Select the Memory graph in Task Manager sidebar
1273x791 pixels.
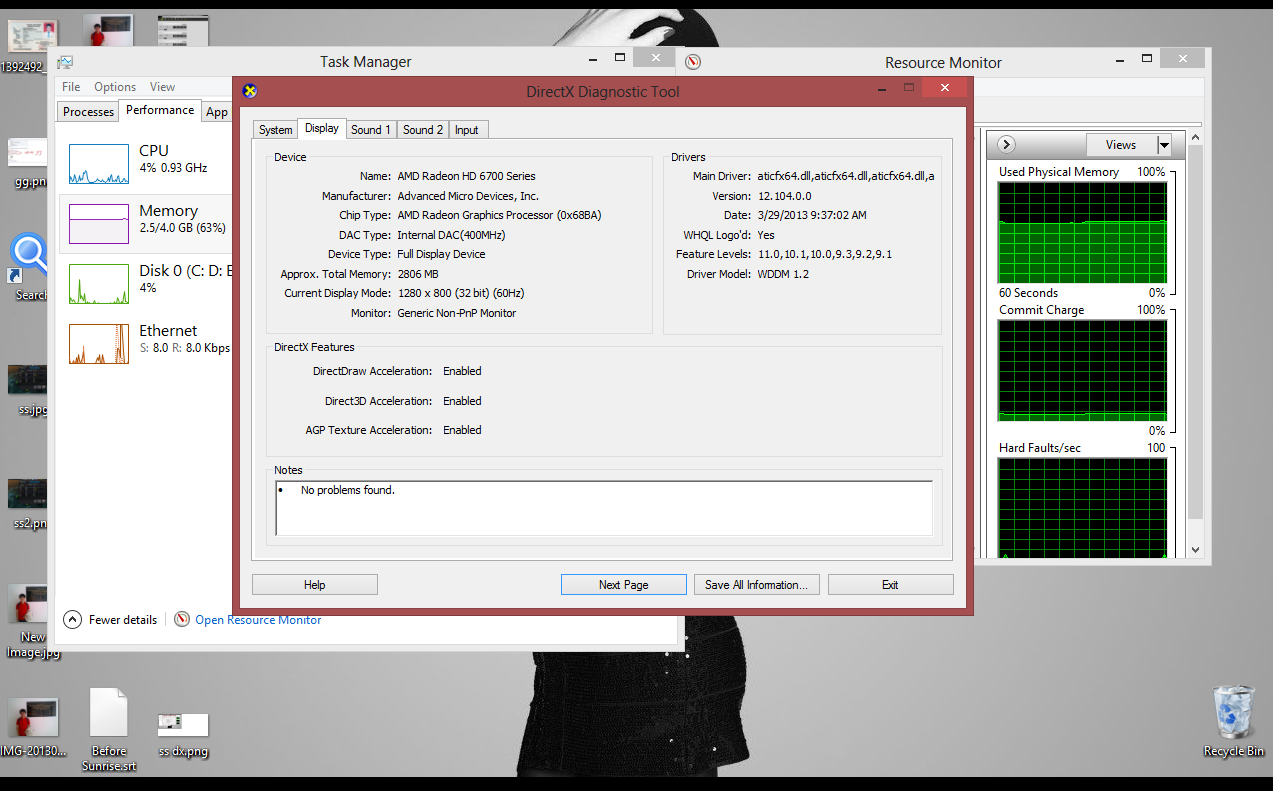(x=98, y=223)
